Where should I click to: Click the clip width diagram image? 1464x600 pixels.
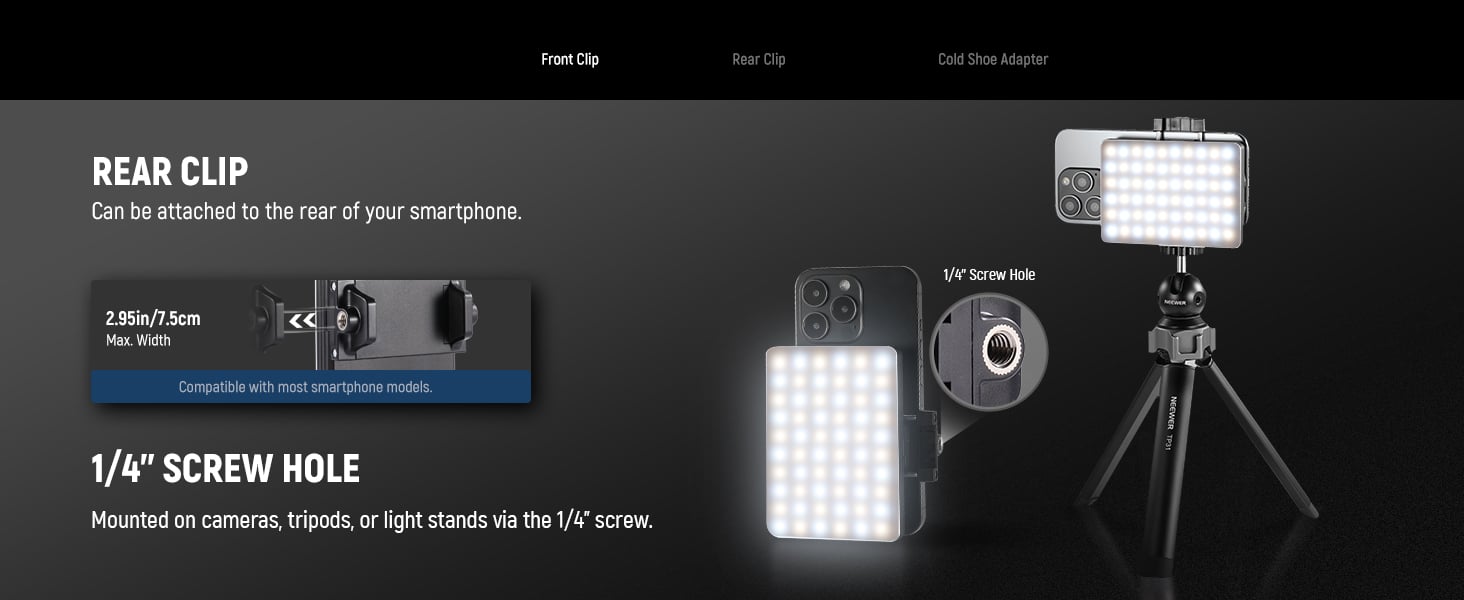363,325
